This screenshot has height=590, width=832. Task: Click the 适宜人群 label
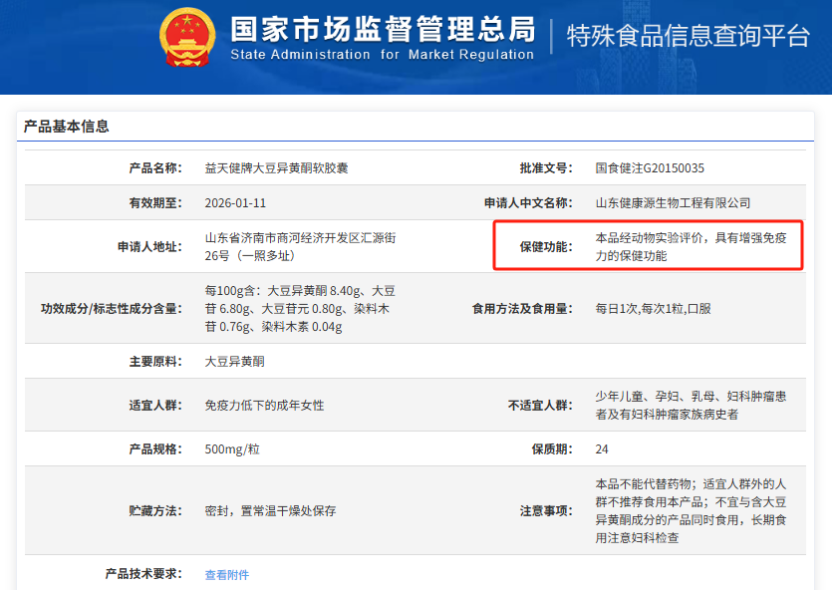[x=155, y=405]
